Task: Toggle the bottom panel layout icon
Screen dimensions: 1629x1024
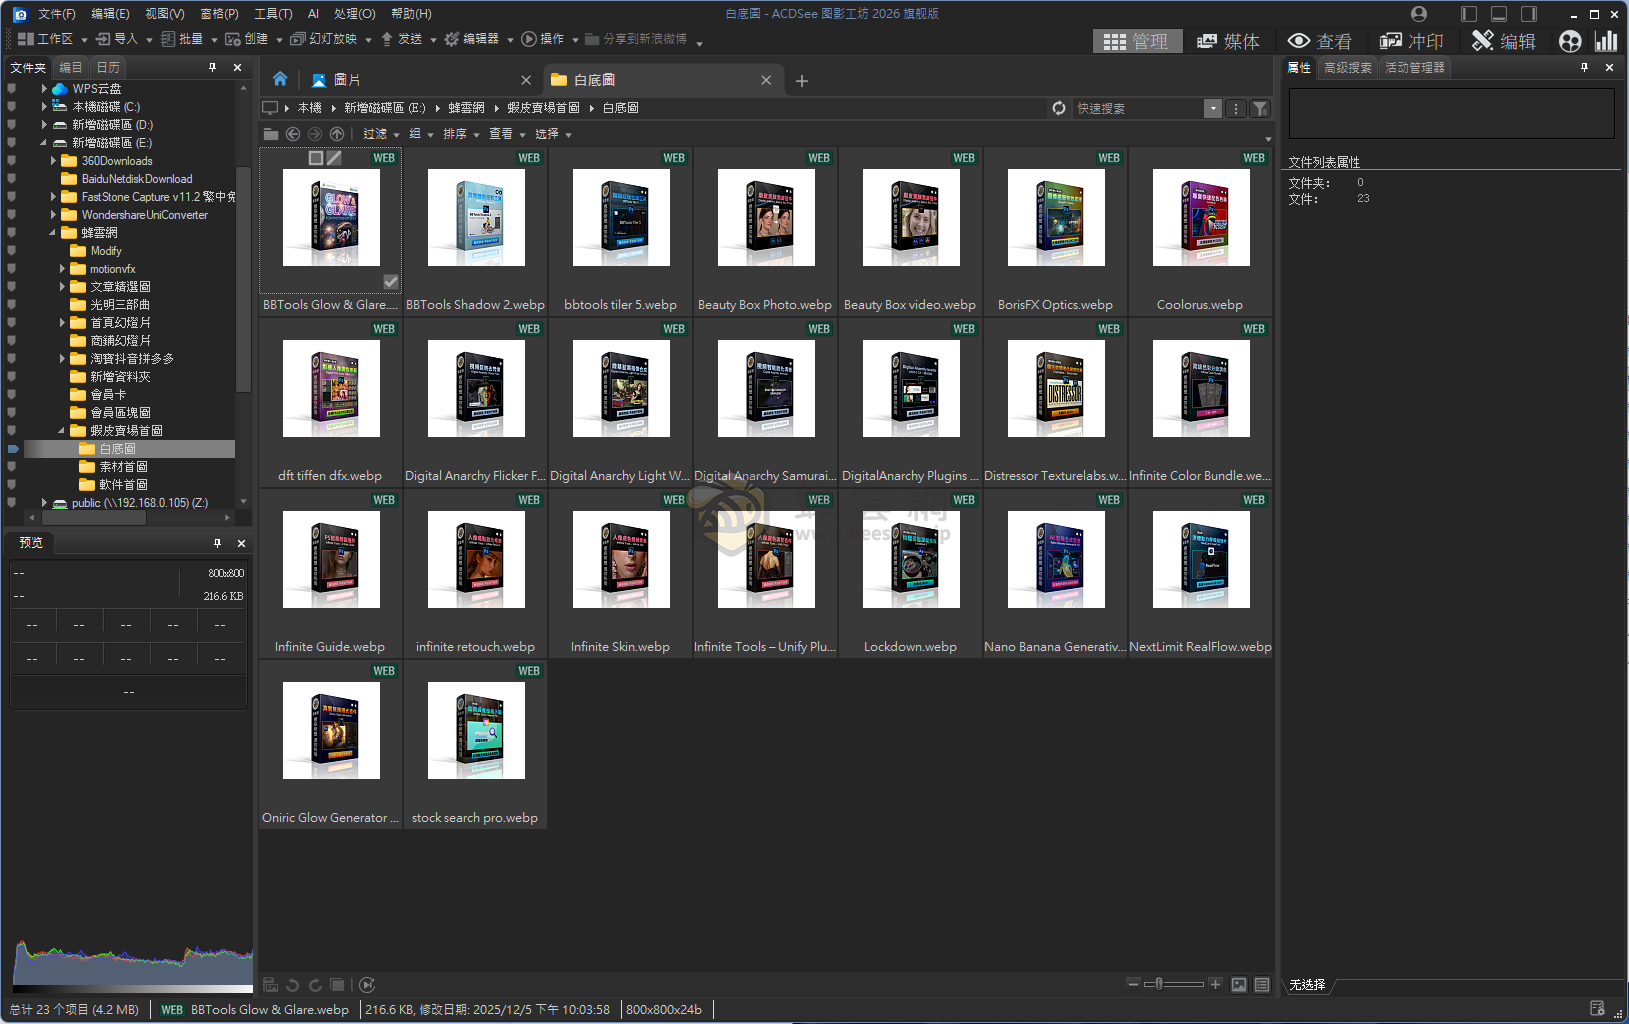Action: tap(1499, 14)
